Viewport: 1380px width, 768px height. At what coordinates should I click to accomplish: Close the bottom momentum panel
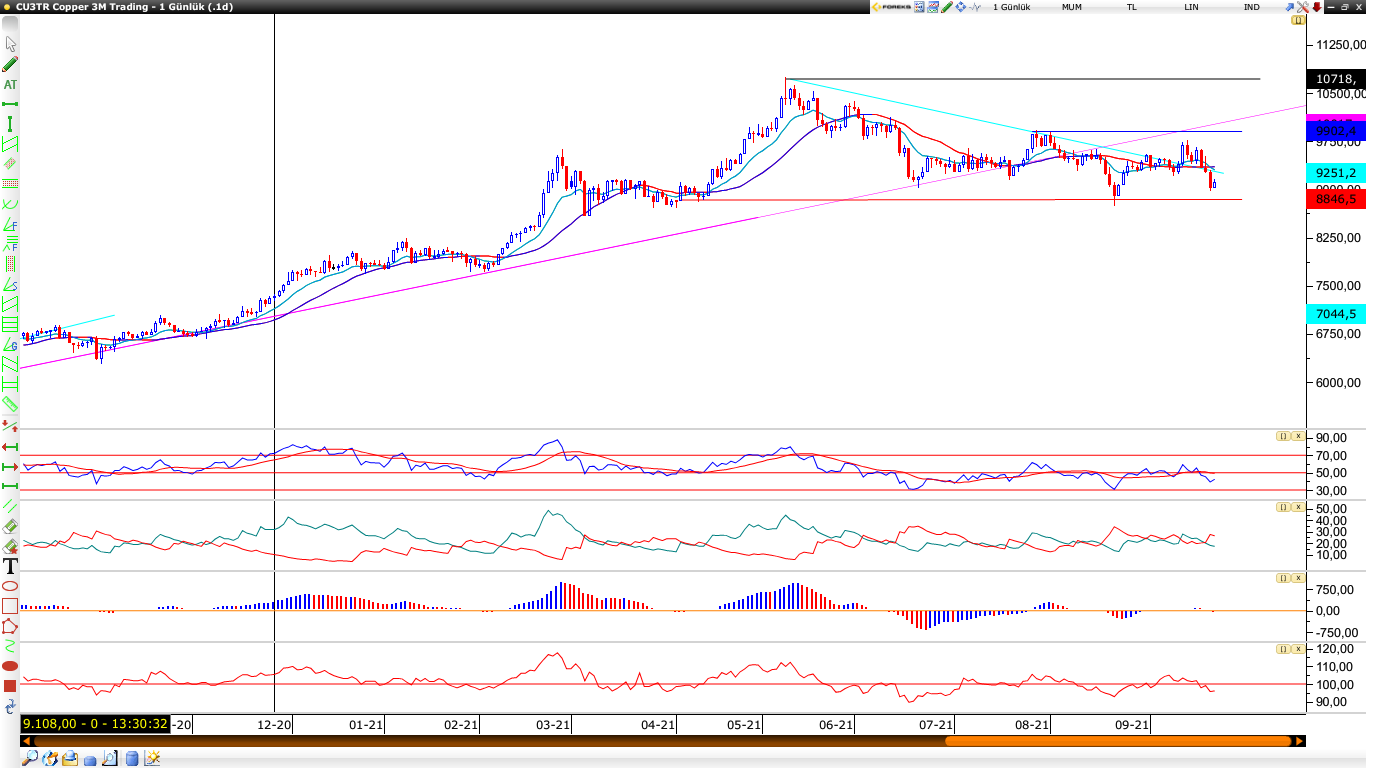coord(1297,649)
